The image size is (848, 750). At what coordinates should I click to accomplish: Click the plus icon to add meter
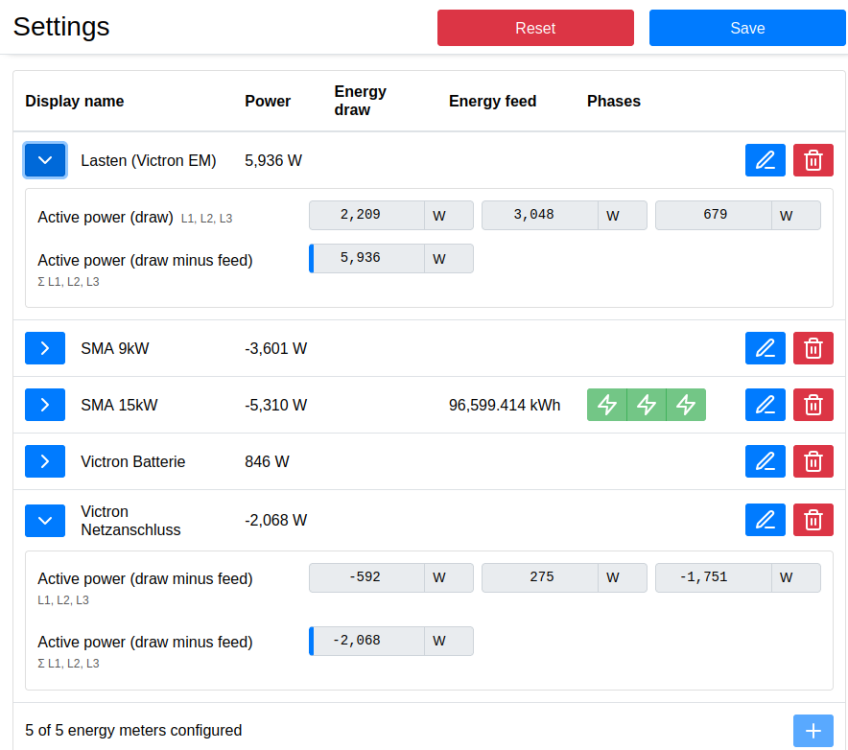[x=813, y=731]
